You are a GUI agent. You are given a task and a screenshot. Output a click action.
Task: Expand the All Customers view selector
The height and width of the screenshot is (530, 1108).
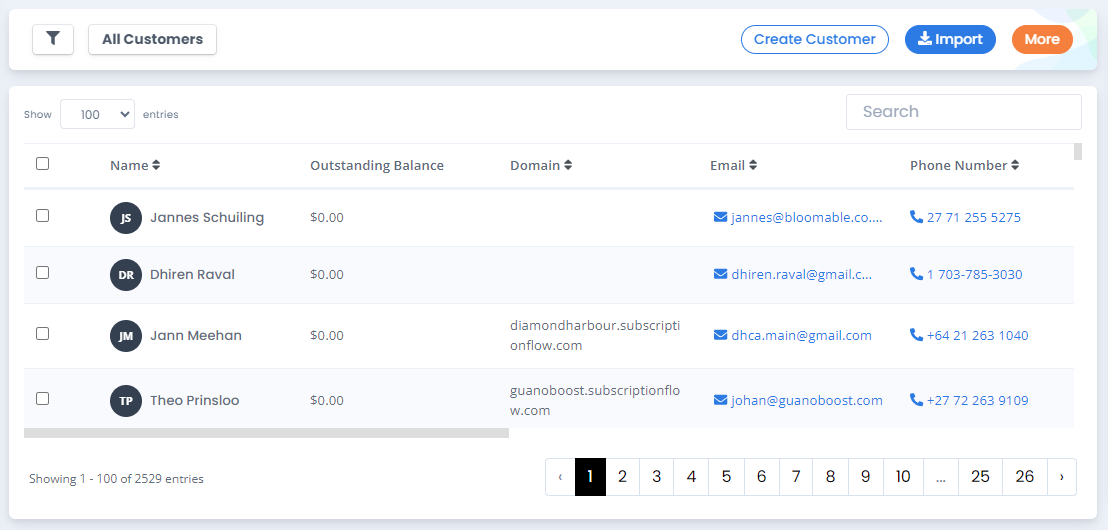point(153,40)
